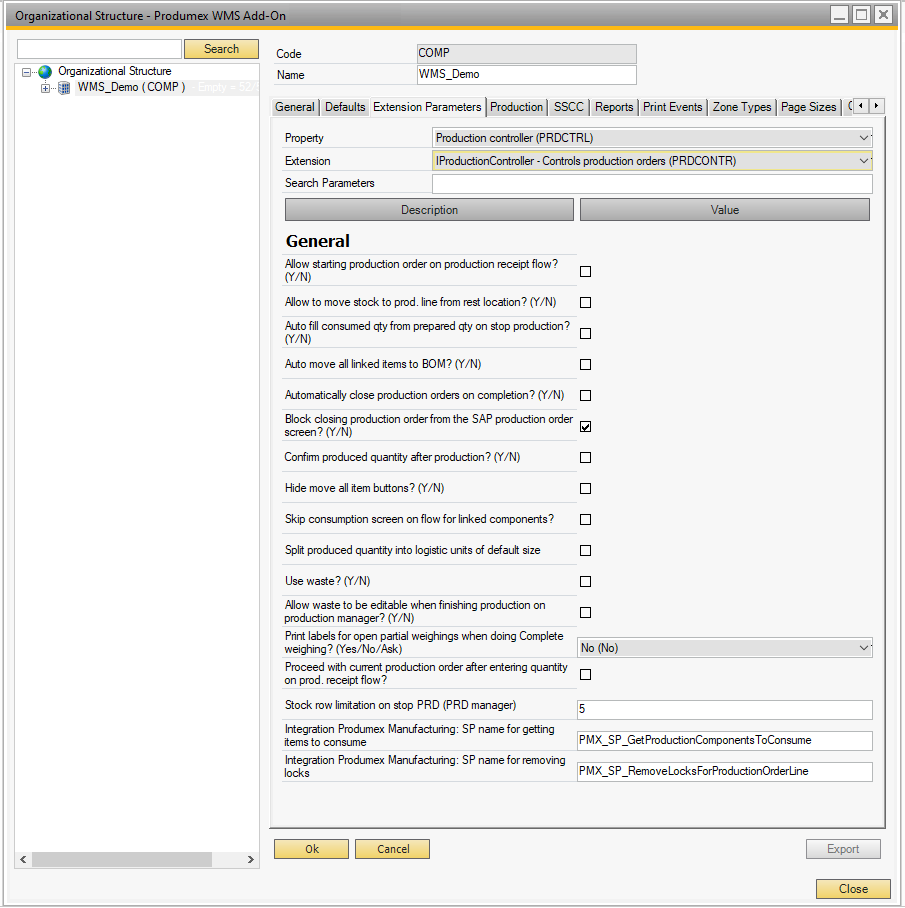905x908 pixels.
Task: Uncheck Block closing production order checkbox
Action: point(585,426)
